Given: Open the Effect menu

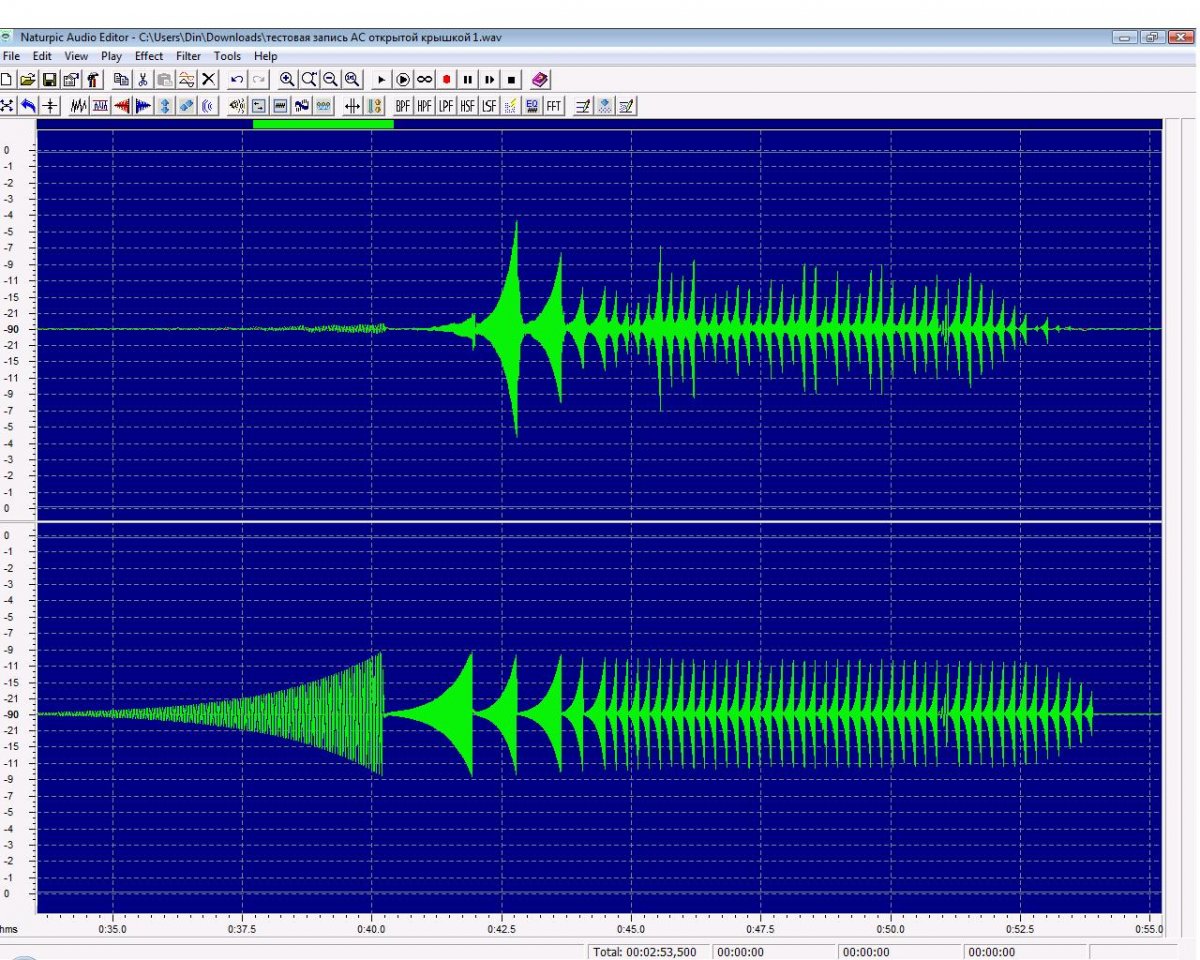Looking at the screenshot, I should 149,56.
